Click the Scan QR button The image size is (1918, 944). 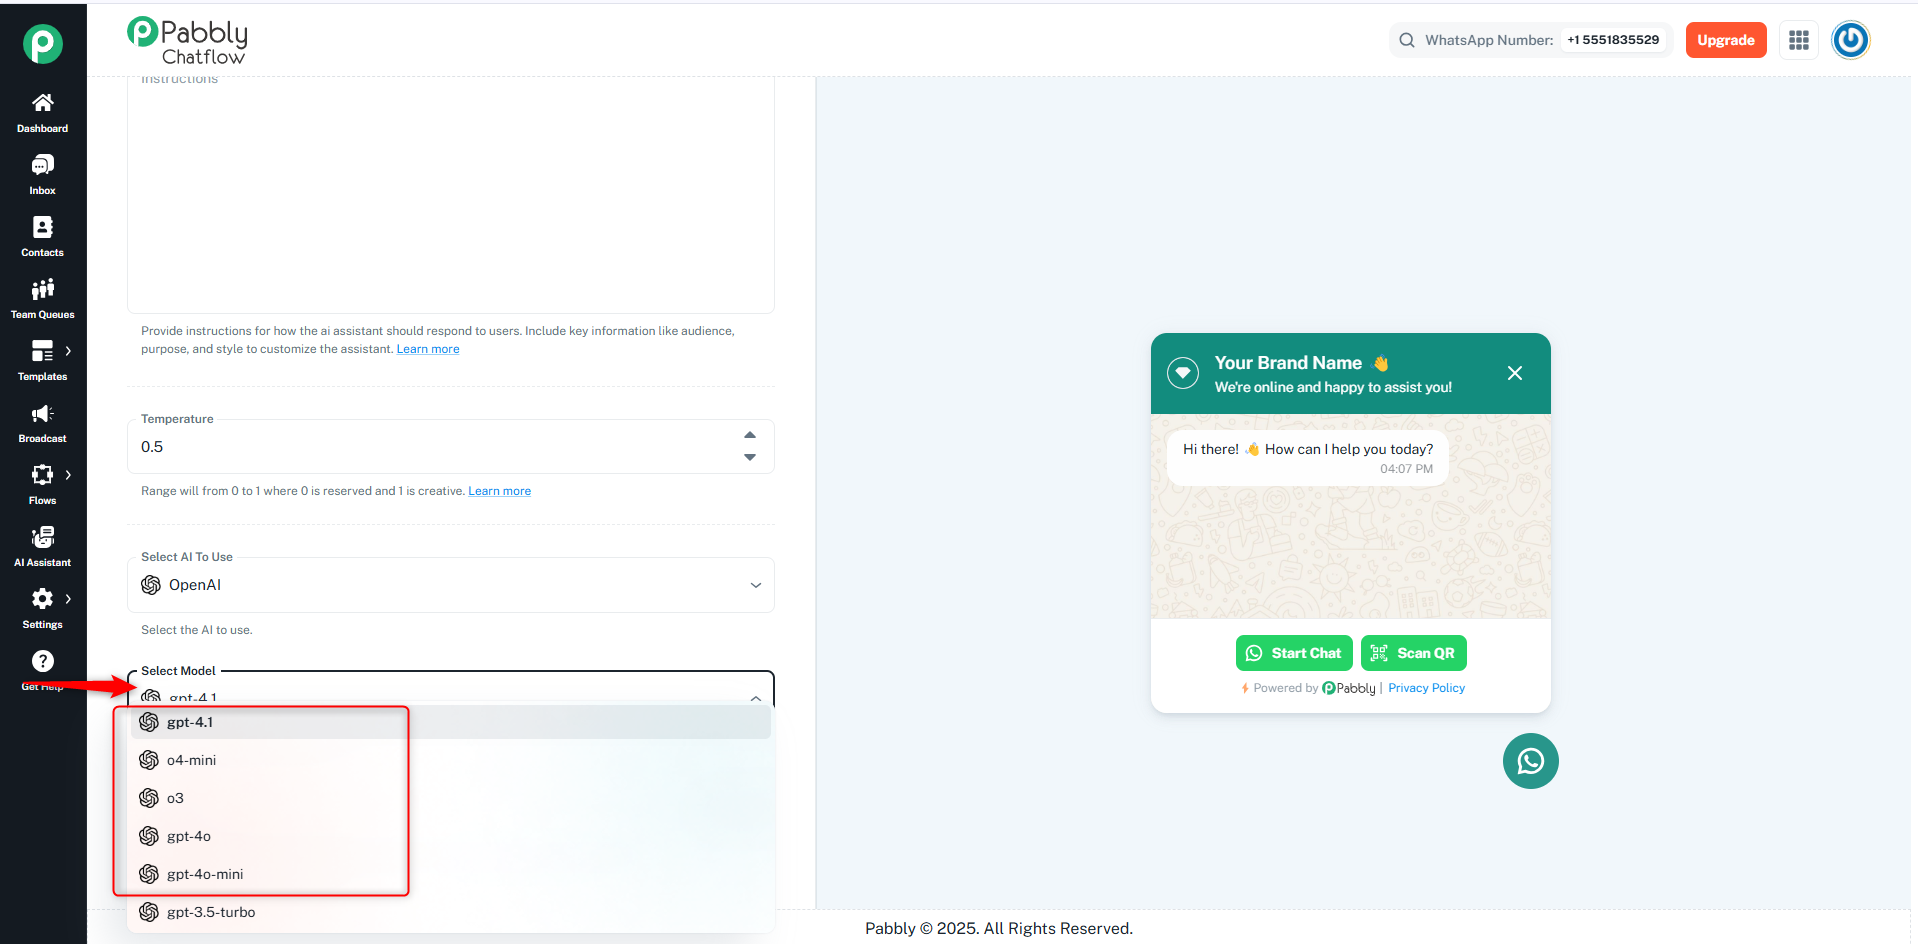tap(1413, 653)
